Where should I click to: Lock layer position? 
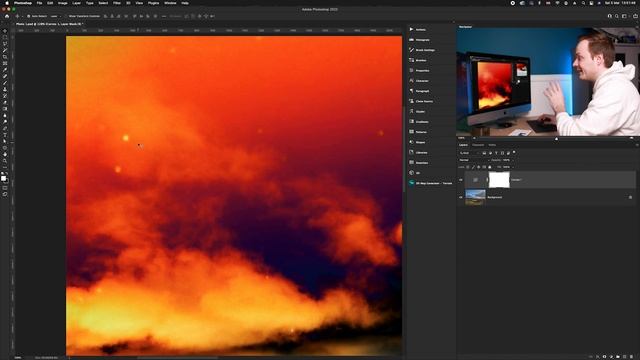[x=479, y=167]
